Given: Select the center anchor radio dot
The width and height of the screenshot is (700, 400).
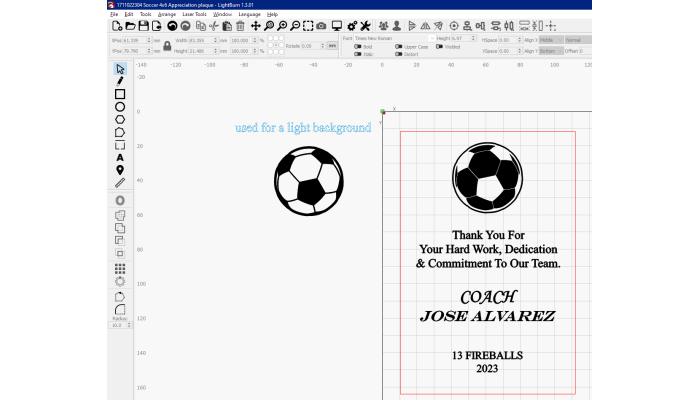Looking at the screenshot, I should pos(276,45).
